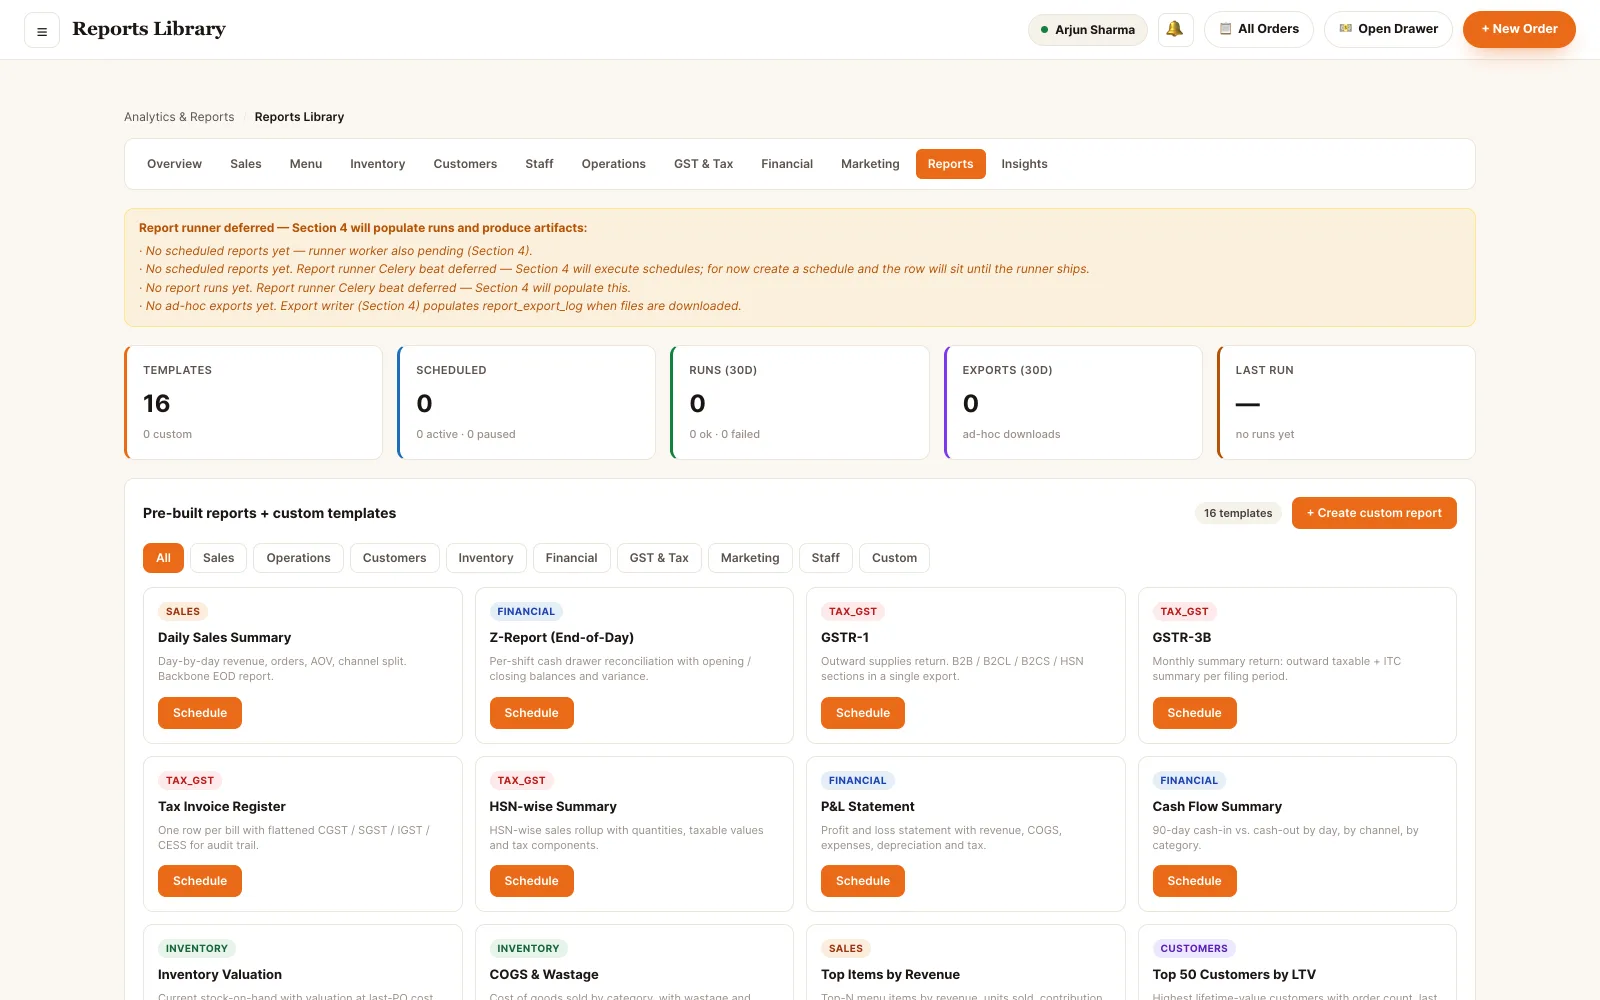
Task: Filter templates by Customers chip
Action: [394, 558]
